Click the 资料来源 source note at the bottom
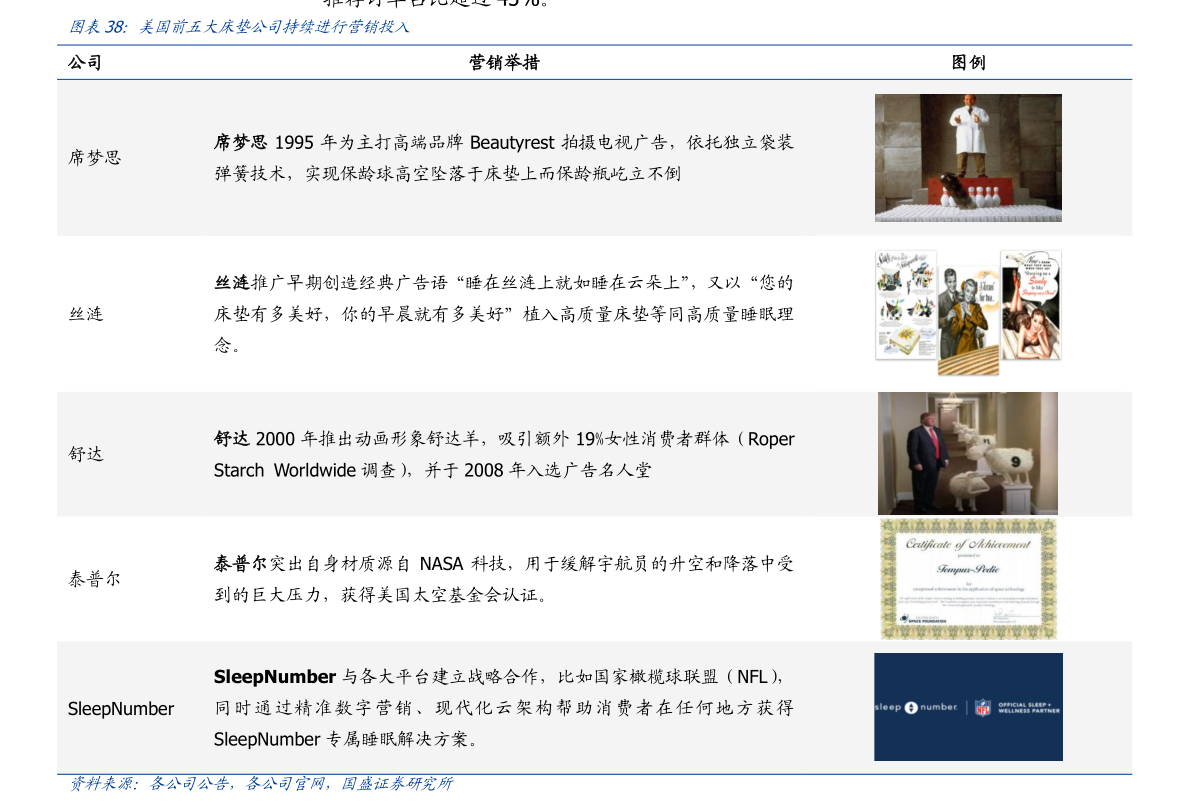This screenshot has height=812, width=1191. point(260,784)
